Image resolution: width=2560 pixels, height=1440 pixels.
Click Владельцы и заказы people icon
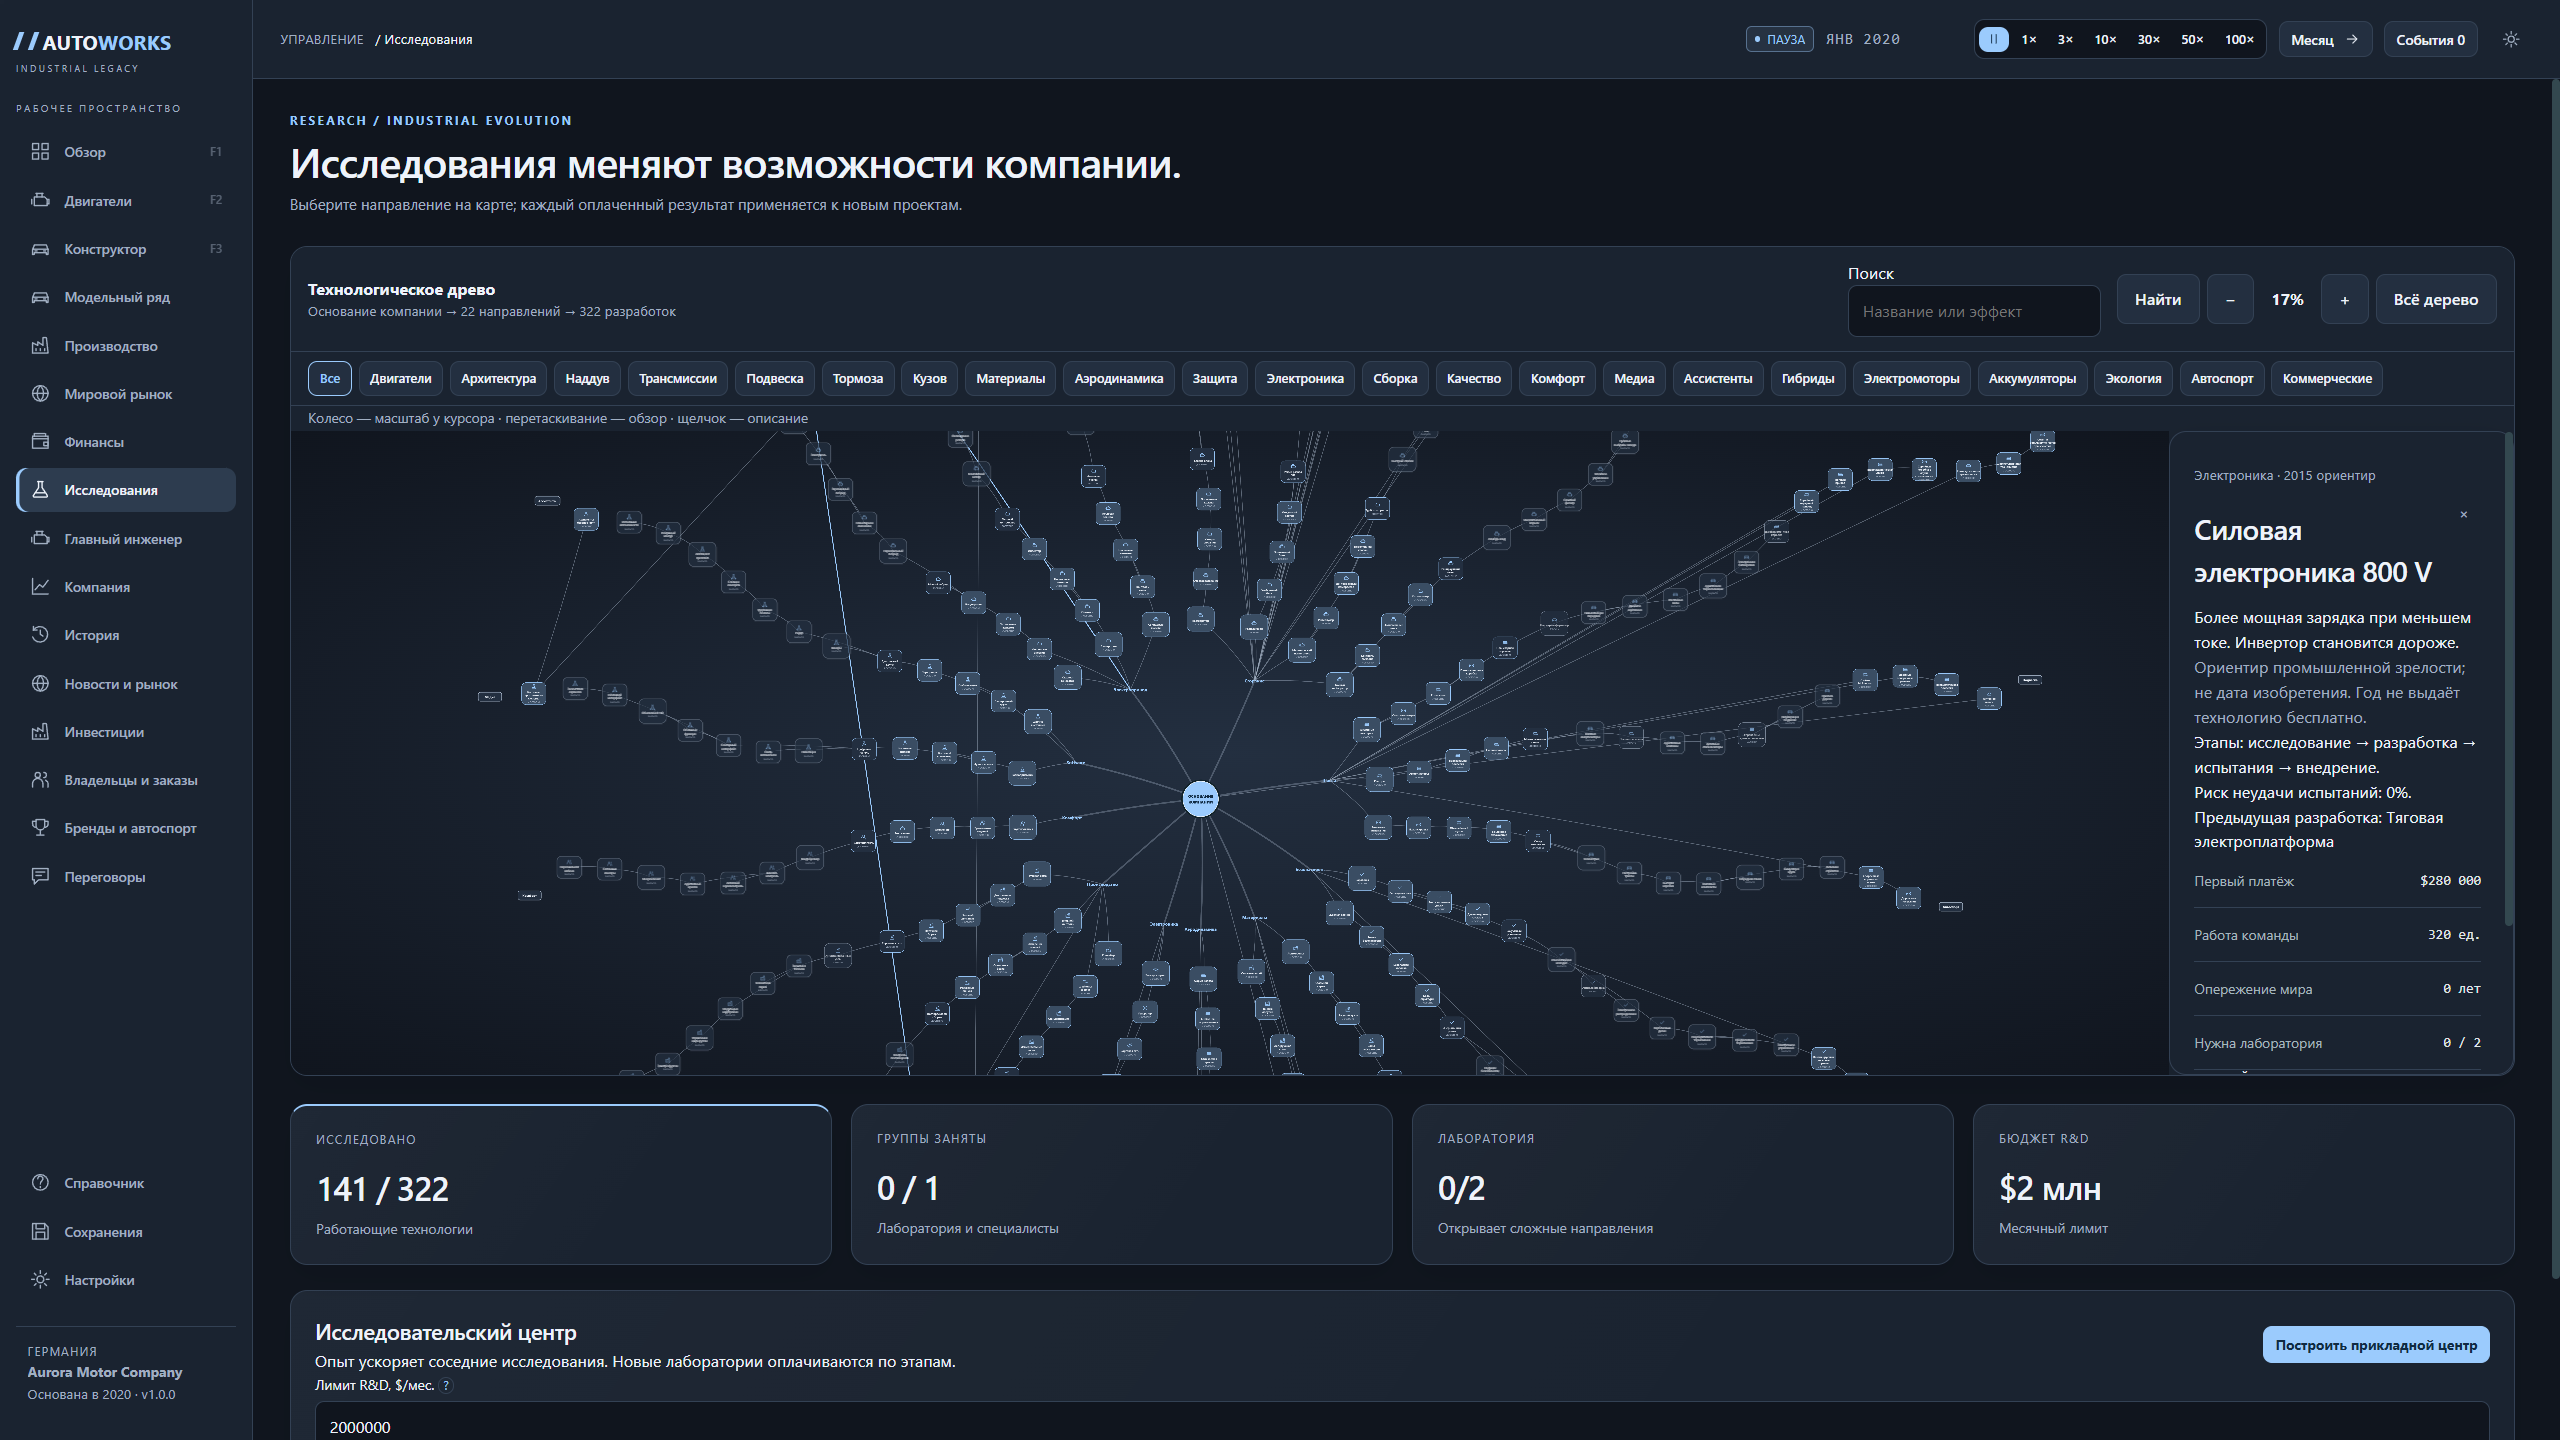pyautogui.click(x=40, y=780)
